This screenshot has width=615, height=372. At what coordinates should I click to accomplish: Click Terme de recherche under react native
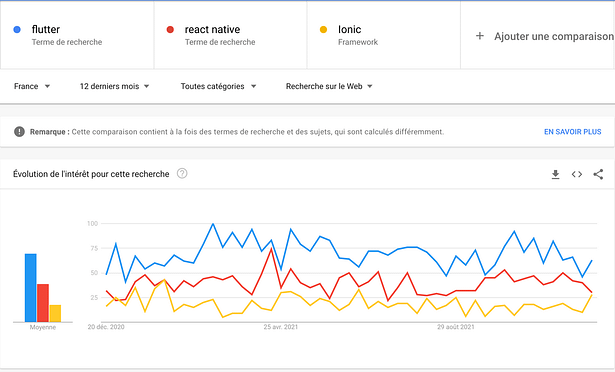click(x=220, y=42)
